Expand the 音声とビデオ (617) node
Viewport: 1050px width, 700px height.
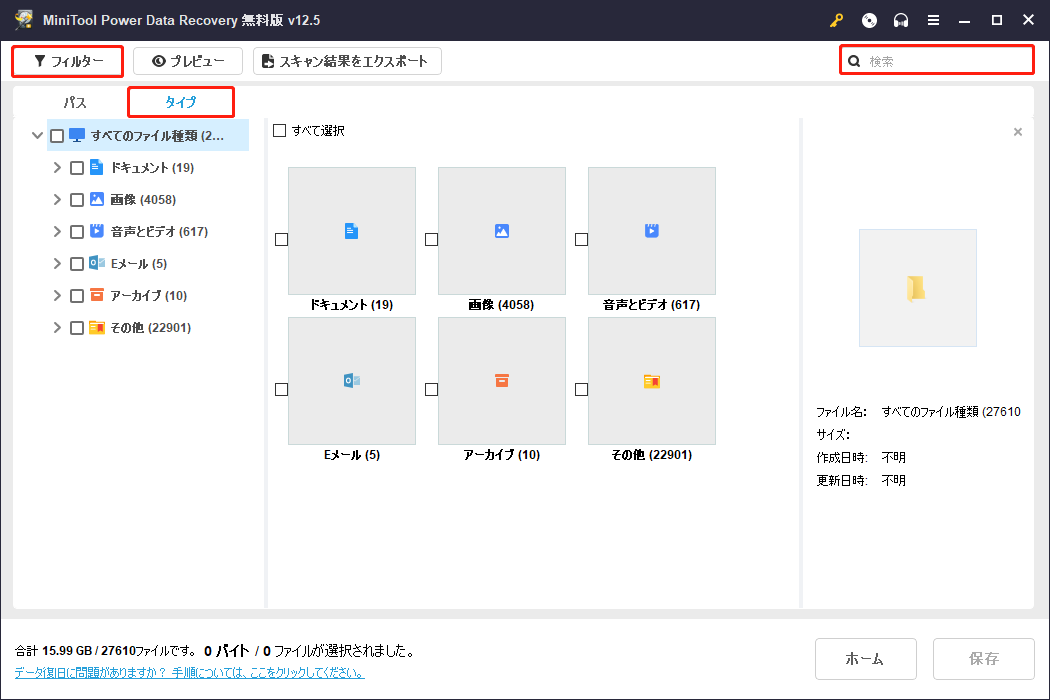click(57, 231)
